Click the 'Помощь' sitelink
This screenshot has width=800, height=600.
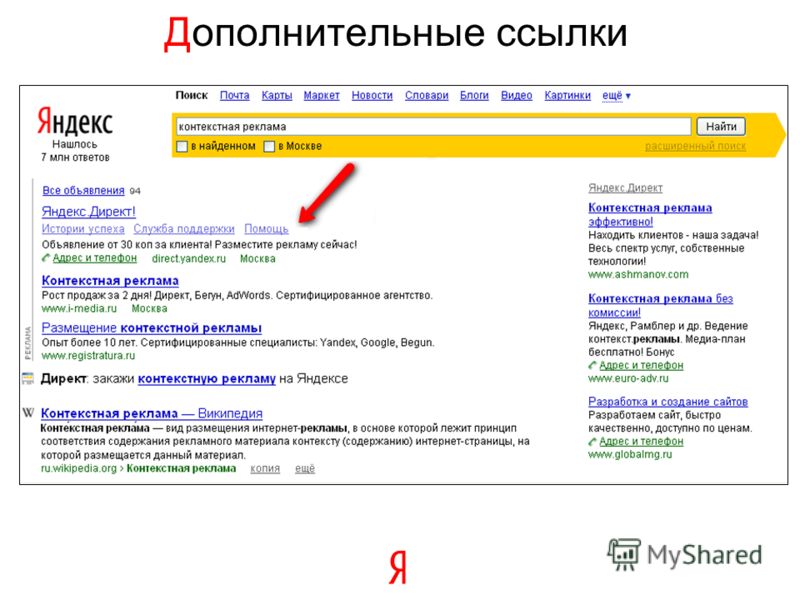[x=266, y=229]
